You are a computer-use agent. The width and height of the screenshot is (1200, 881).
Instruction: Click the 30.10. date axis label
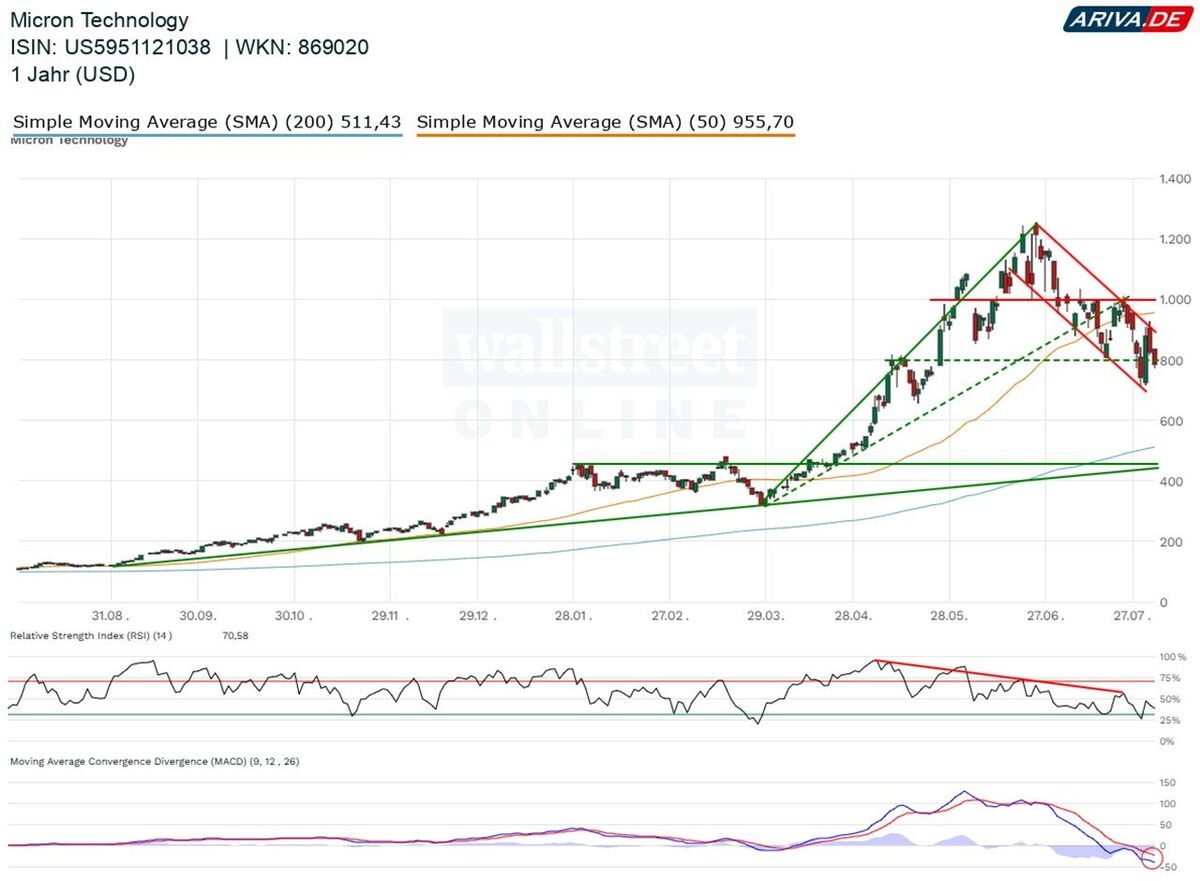(293, 616)
